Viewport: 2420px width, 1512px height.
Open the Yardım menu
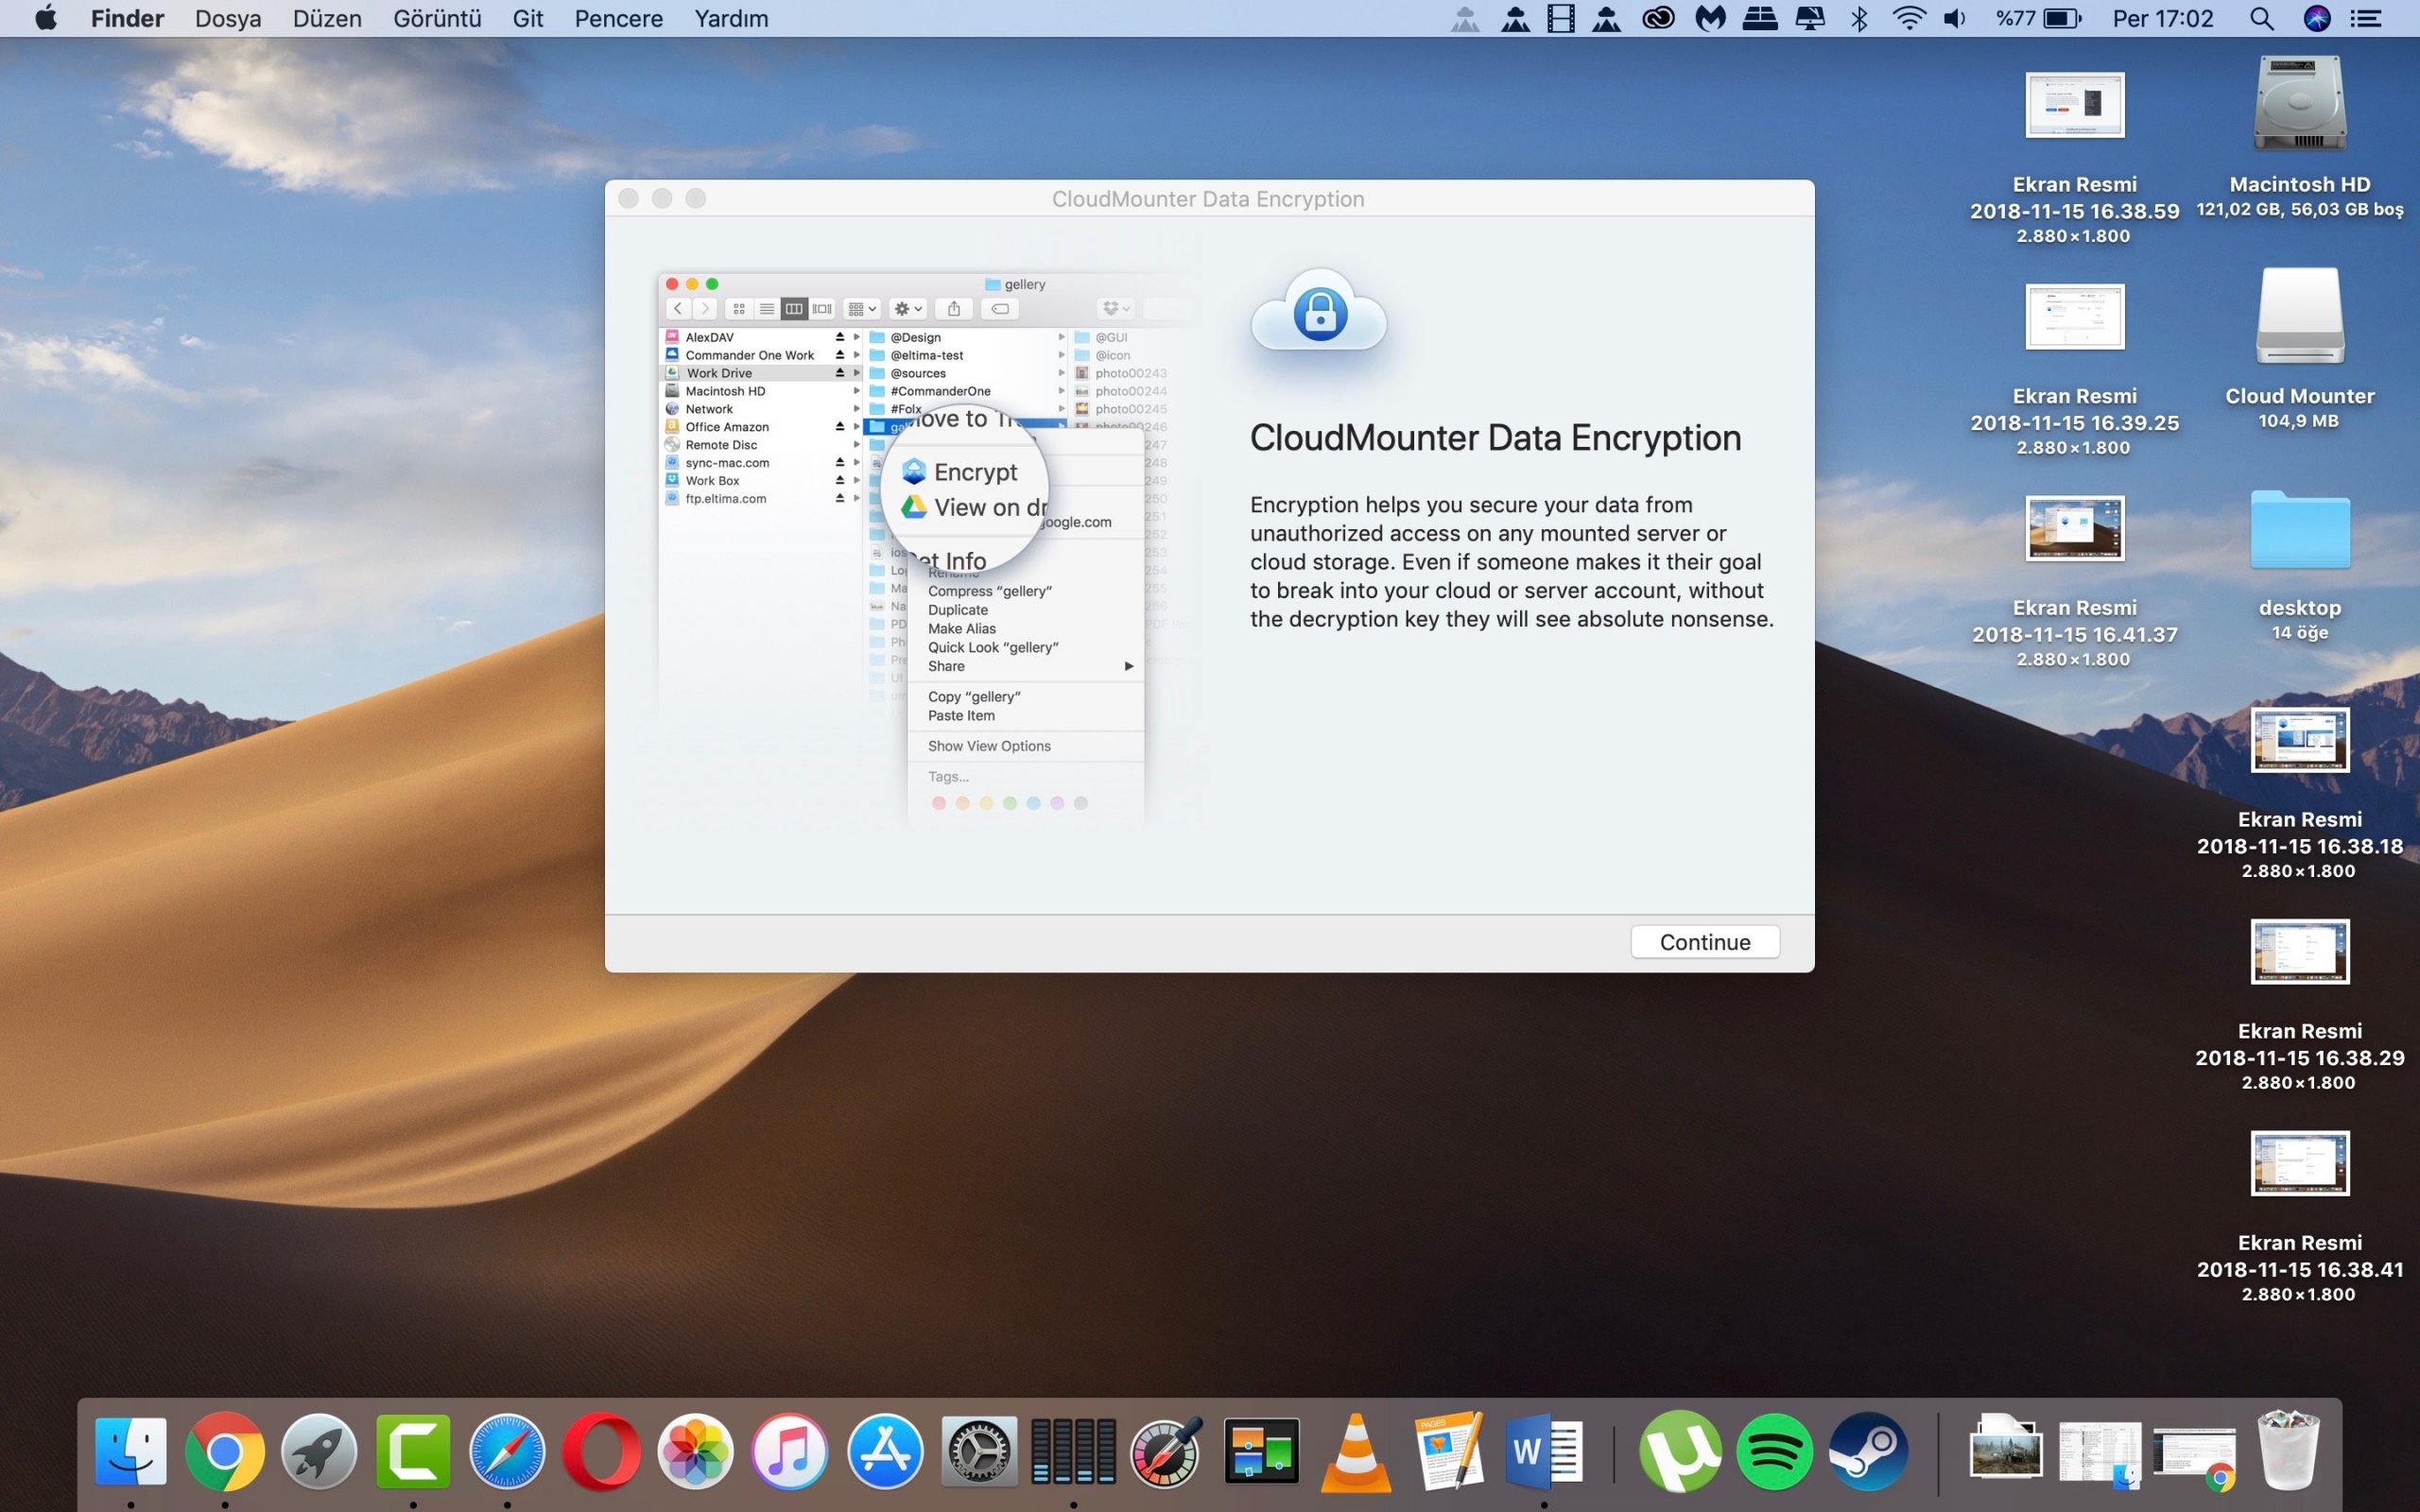click(731, 19)
